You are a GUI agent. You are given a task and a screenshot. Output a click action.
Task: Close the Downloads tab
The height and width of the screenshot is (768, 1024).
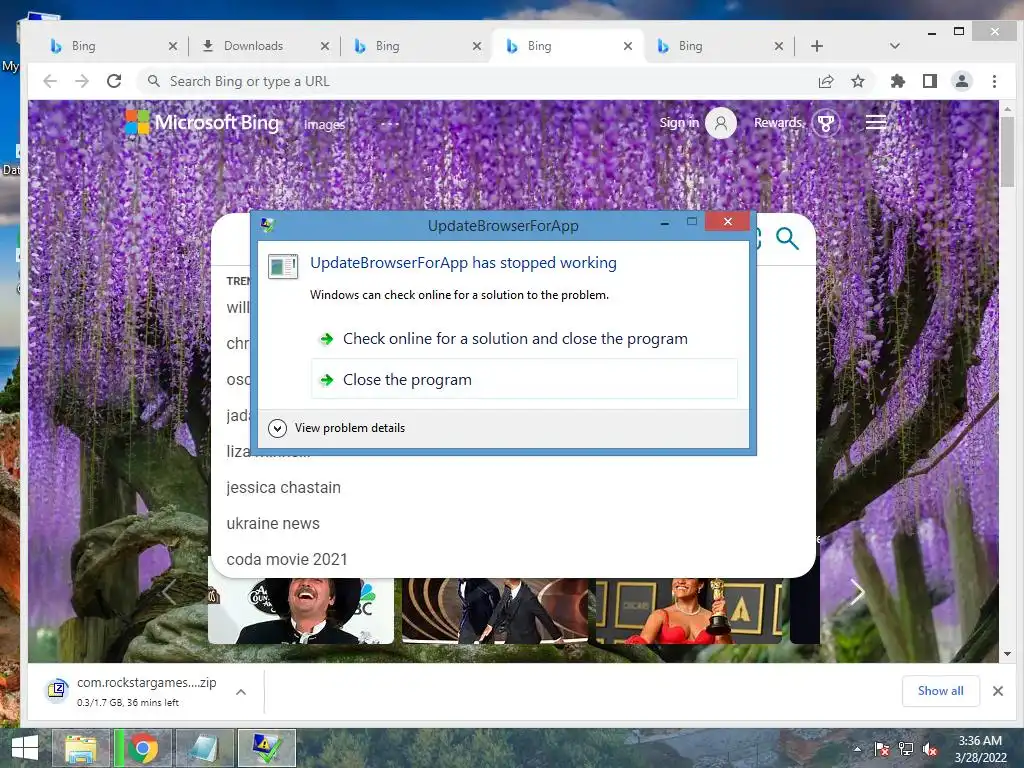point(325,46)
